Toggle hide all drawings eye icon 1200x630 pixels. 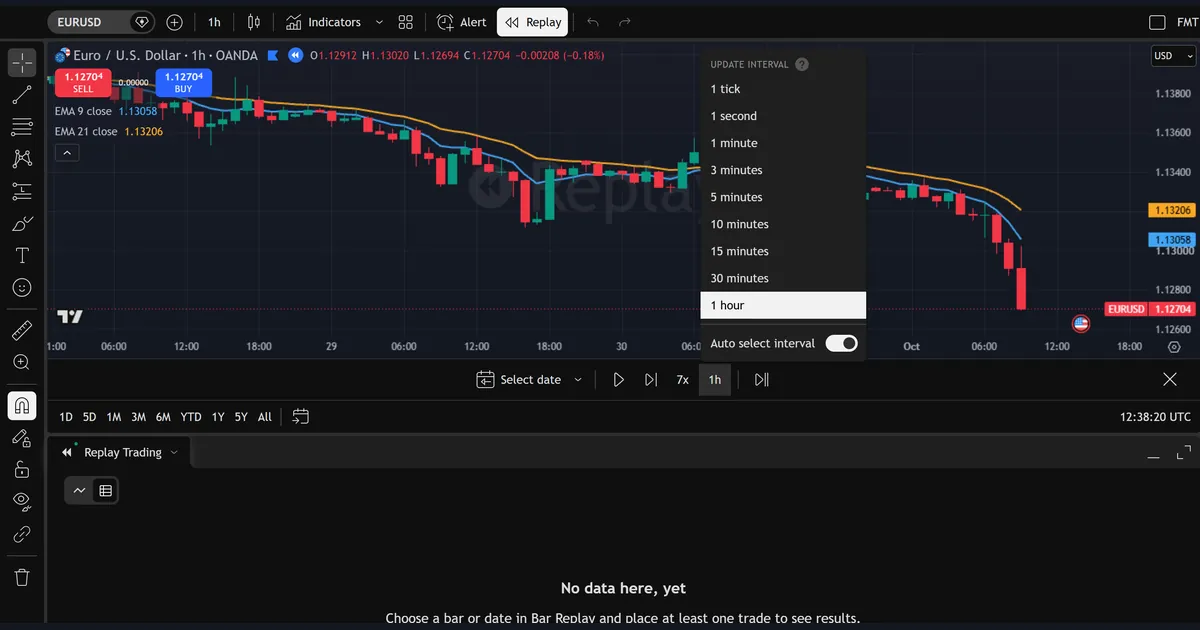pos(22,501)
